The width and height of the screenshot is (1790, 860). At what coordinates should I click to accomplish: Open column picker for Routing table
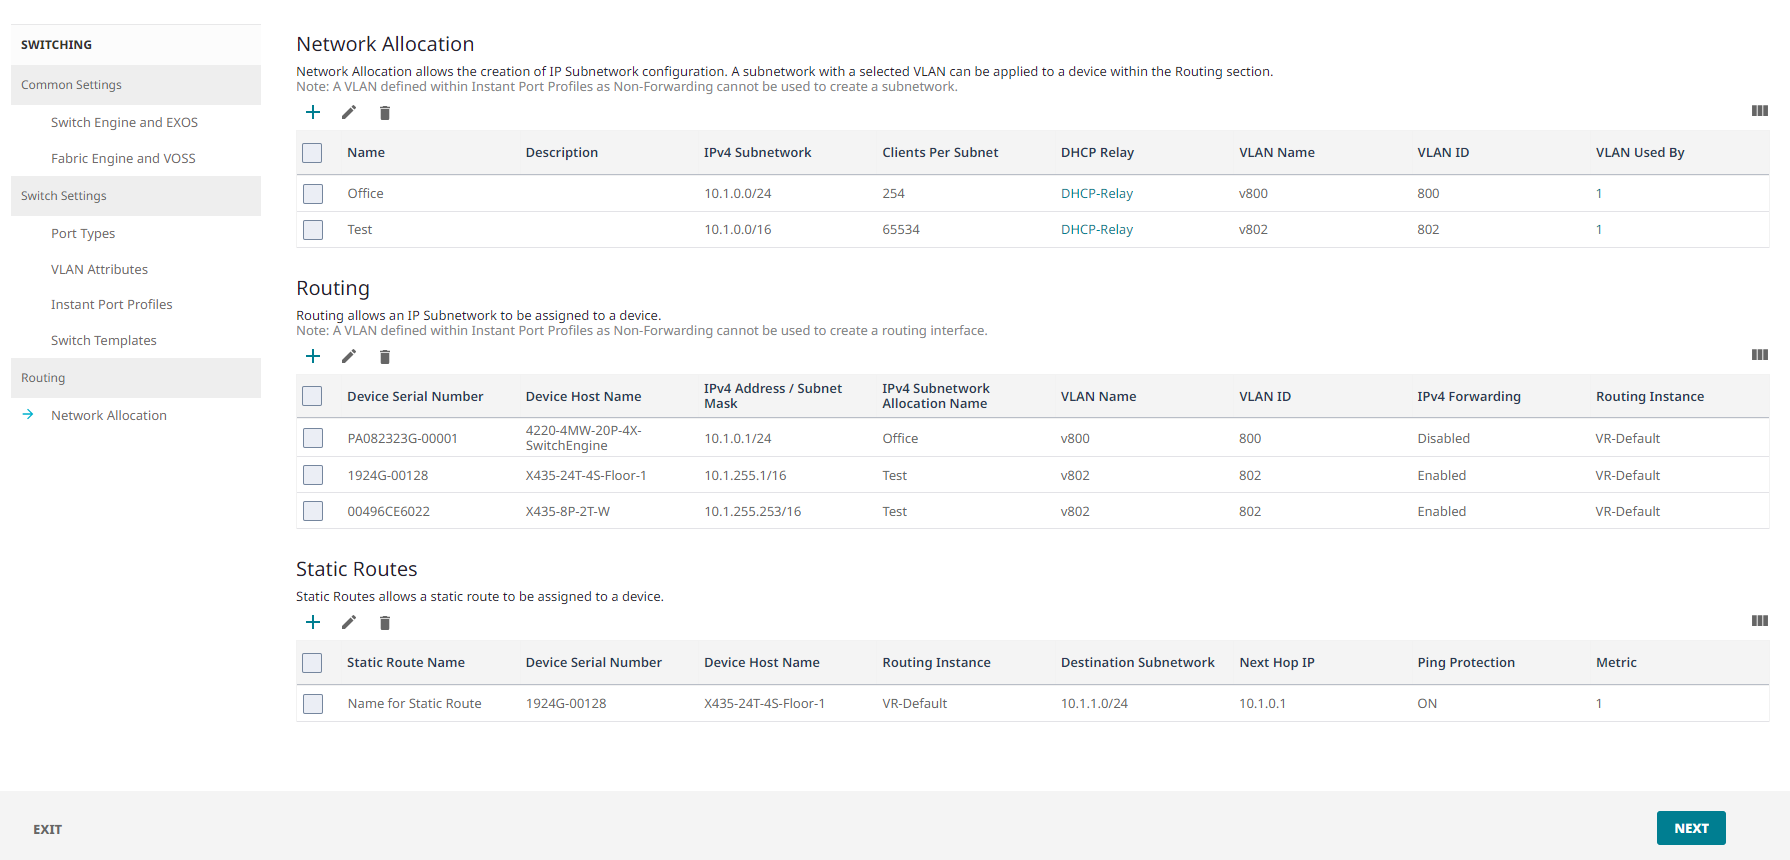pos(1759,355)
